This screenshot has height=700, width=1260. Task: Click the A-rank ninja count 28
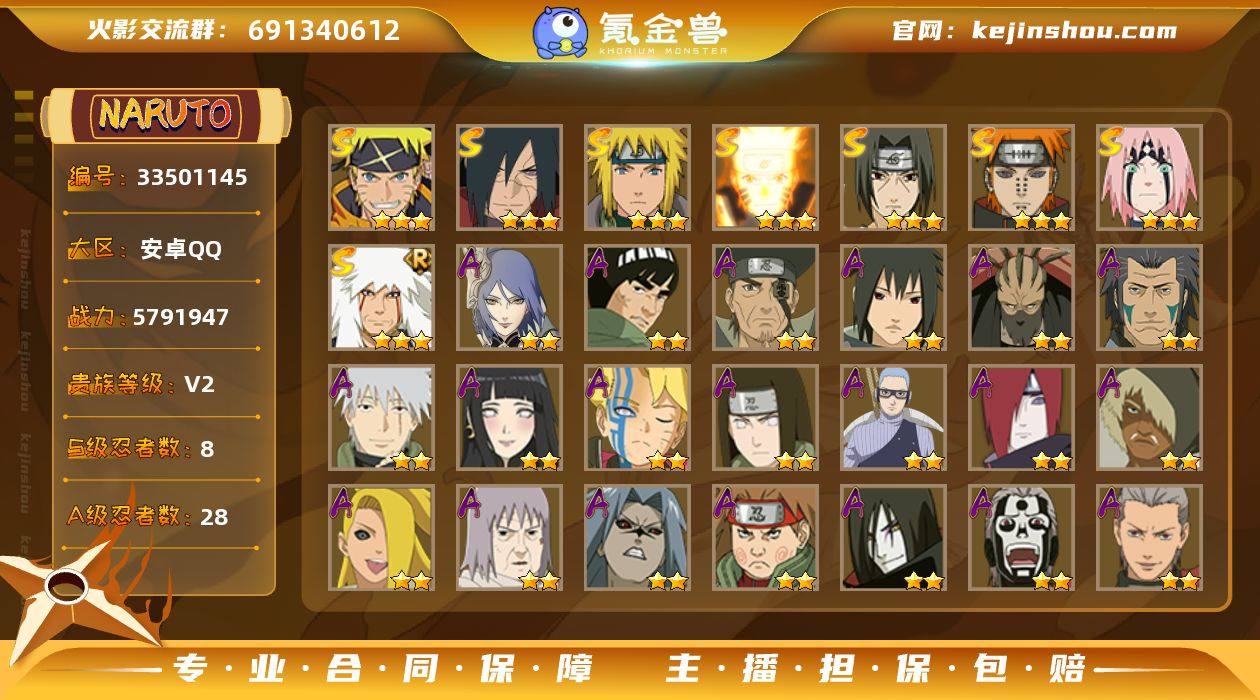click(214, 517)
